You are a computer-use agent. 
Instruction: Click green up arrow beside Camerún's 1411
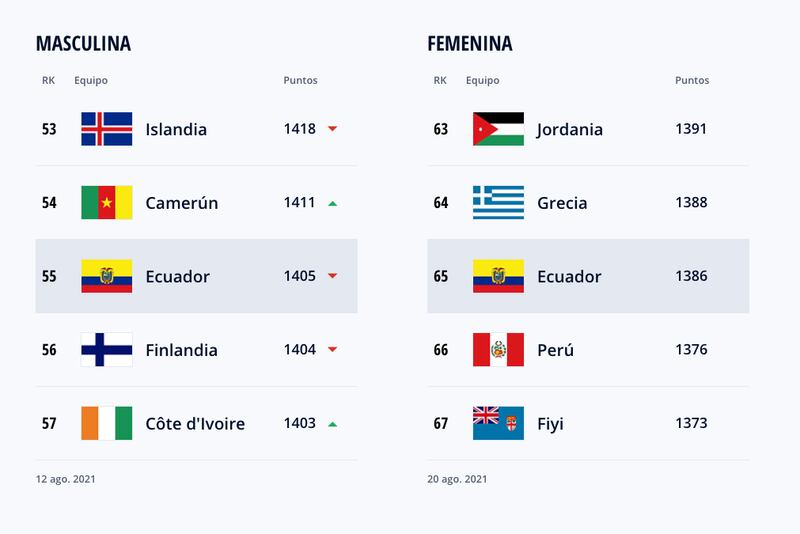[333, 204]
